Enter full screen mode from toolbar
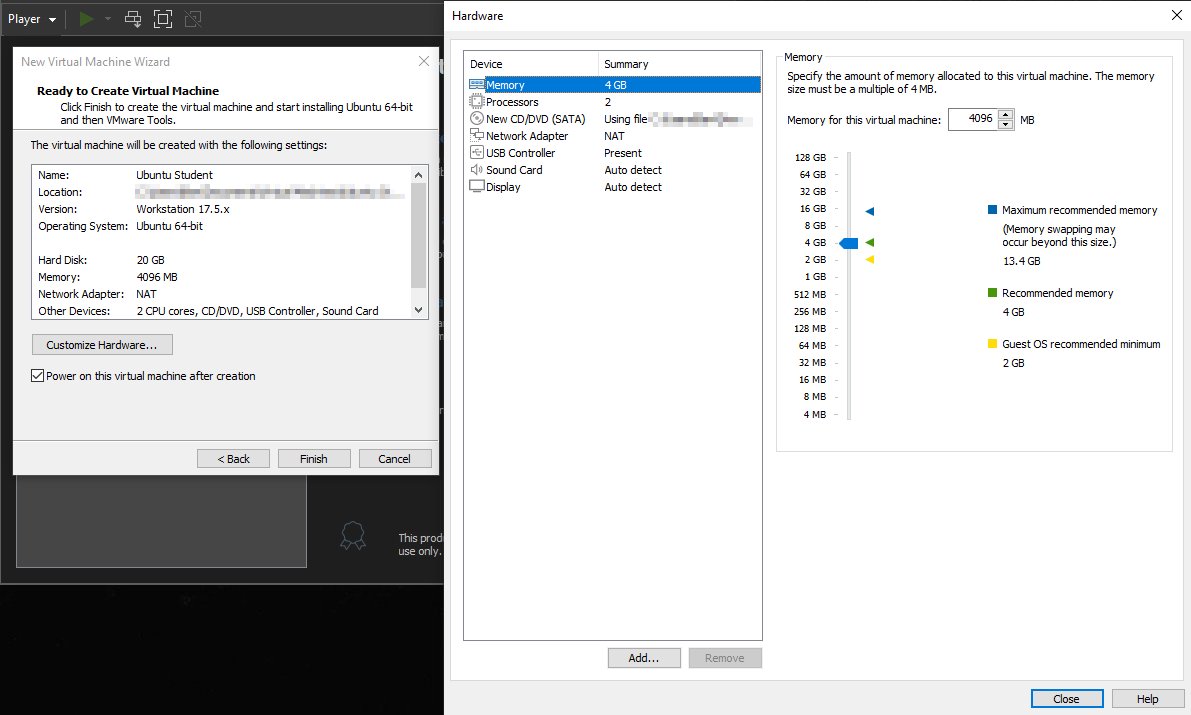 click(x=163, y=19)
